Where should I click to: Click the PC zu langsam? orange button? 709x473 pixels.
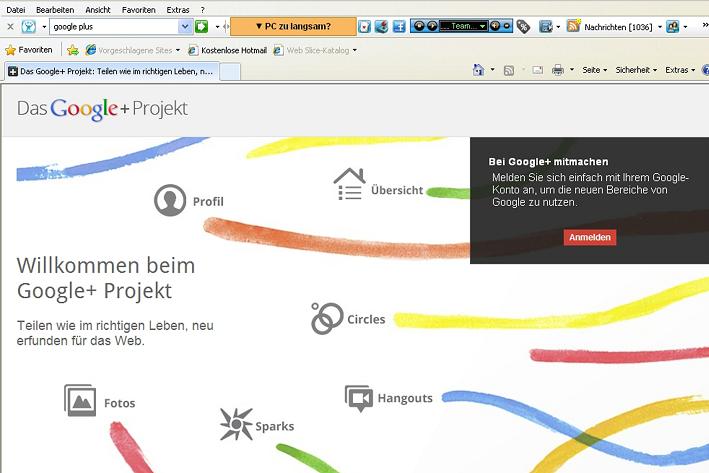(293, 26)
